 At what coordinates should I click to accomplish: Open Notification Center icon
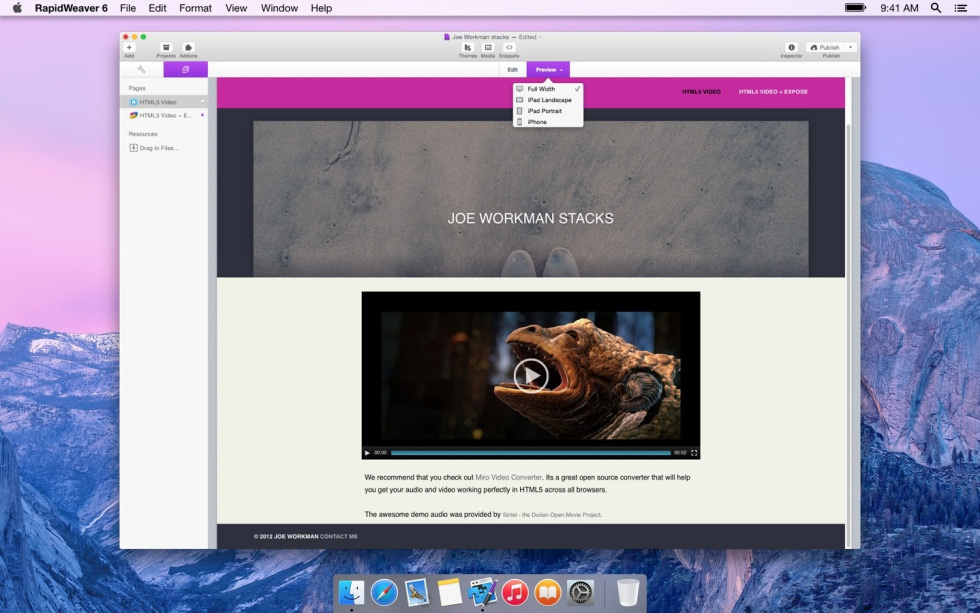point(961,8)
